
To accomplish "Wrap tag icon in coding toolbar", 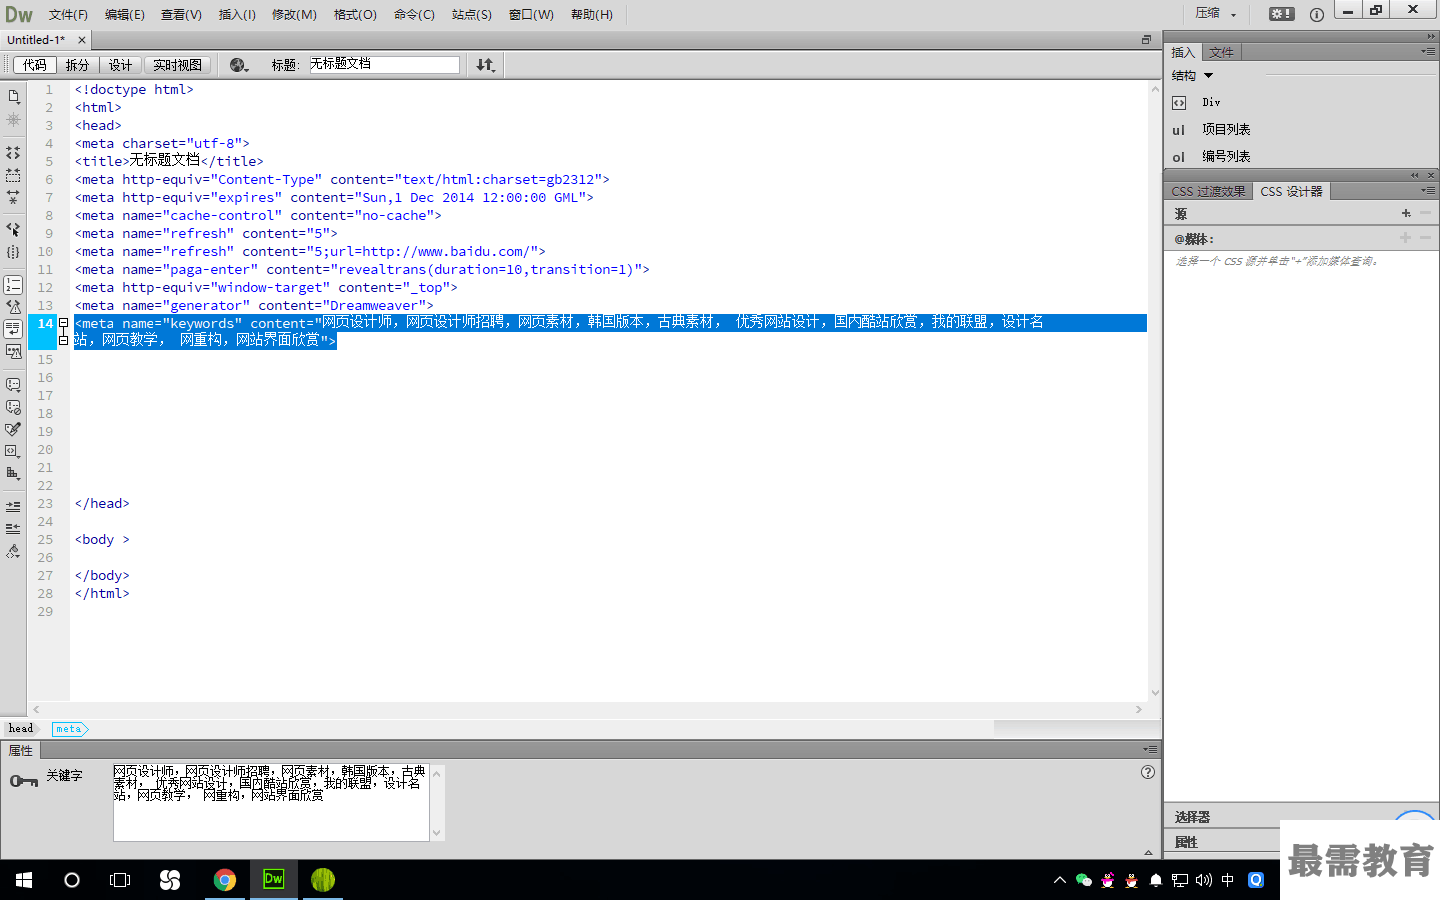I will click(13, 429).
